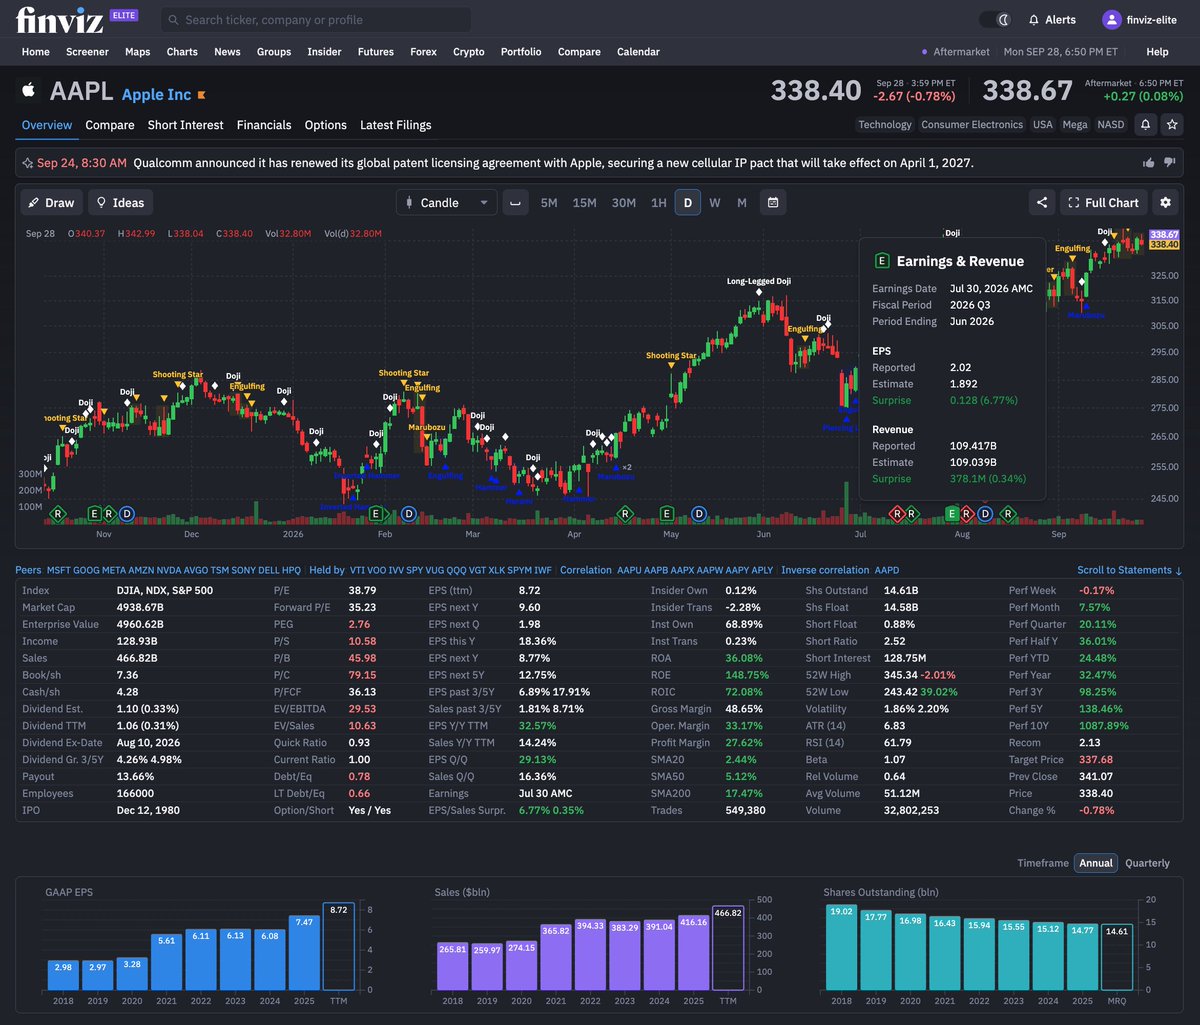Viewport: 1200px width, 1025px height.
Task: Switch chart to 30M interval
Action: tap(623, 202)
